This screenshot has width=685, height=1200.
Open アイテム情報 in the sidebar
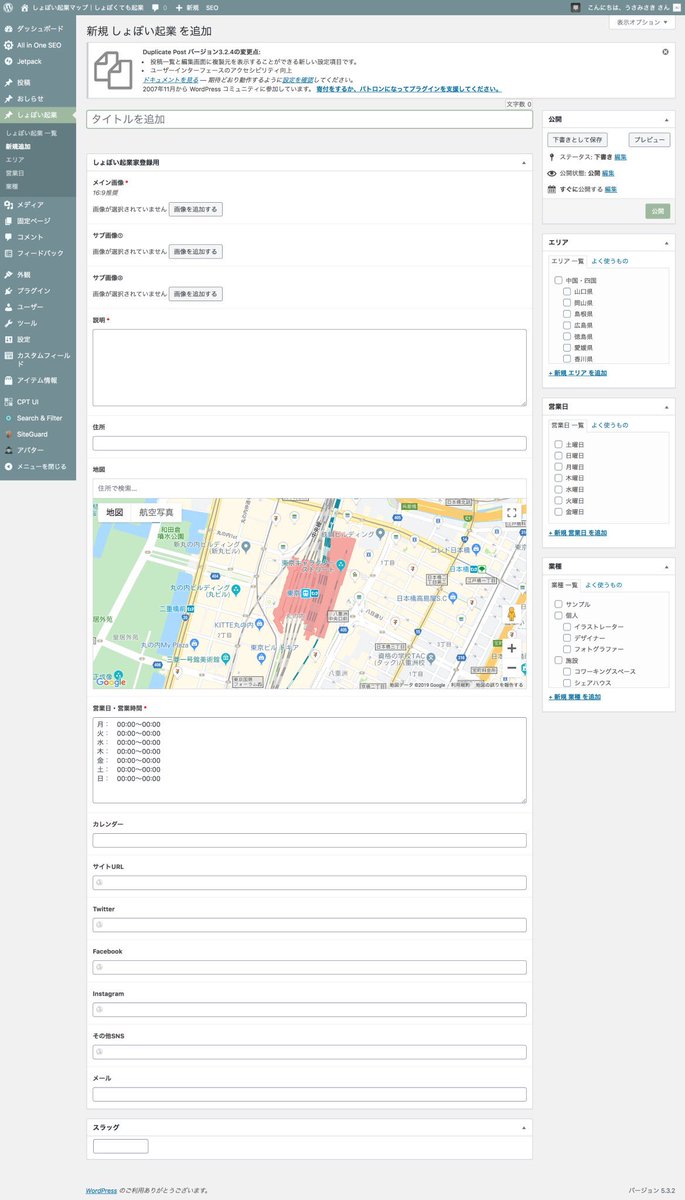[x=38, y=380]
